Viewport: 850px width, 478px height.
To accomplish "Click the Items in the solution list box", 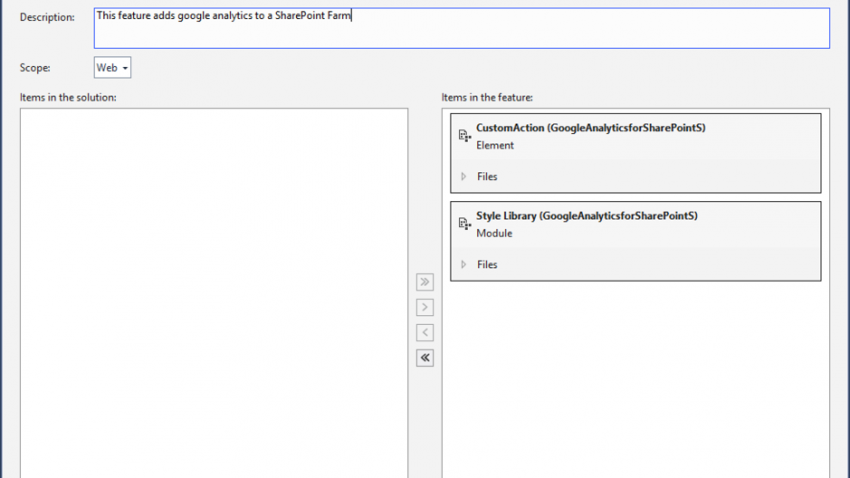I will 214,293.
